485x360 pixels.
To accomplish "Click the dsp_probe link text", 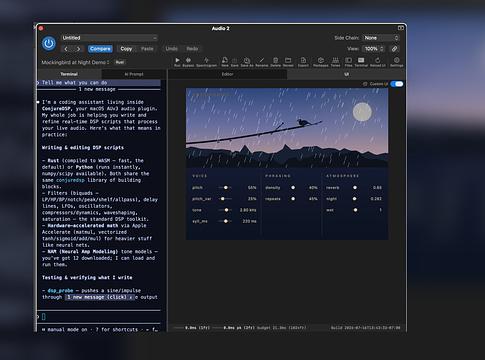I will click(x=60, y=291).
